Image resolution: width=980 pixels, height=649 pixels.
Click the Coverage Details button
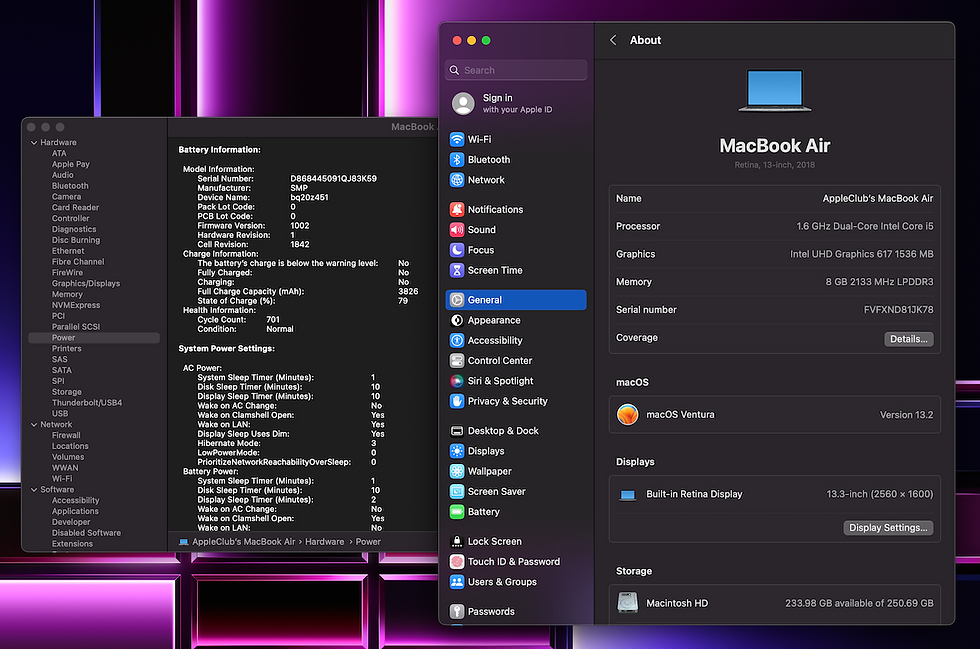[909, 339]
